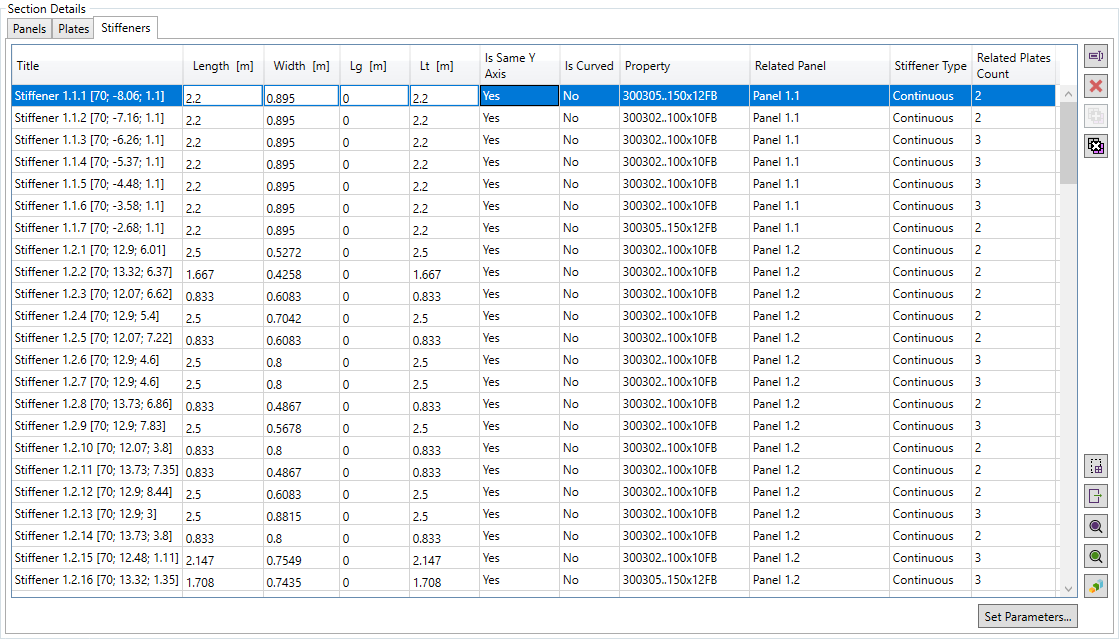1119x639 pixels.
Task: Click the remove-from-selection icon below the red X
Action: (x=1095, y=146)
